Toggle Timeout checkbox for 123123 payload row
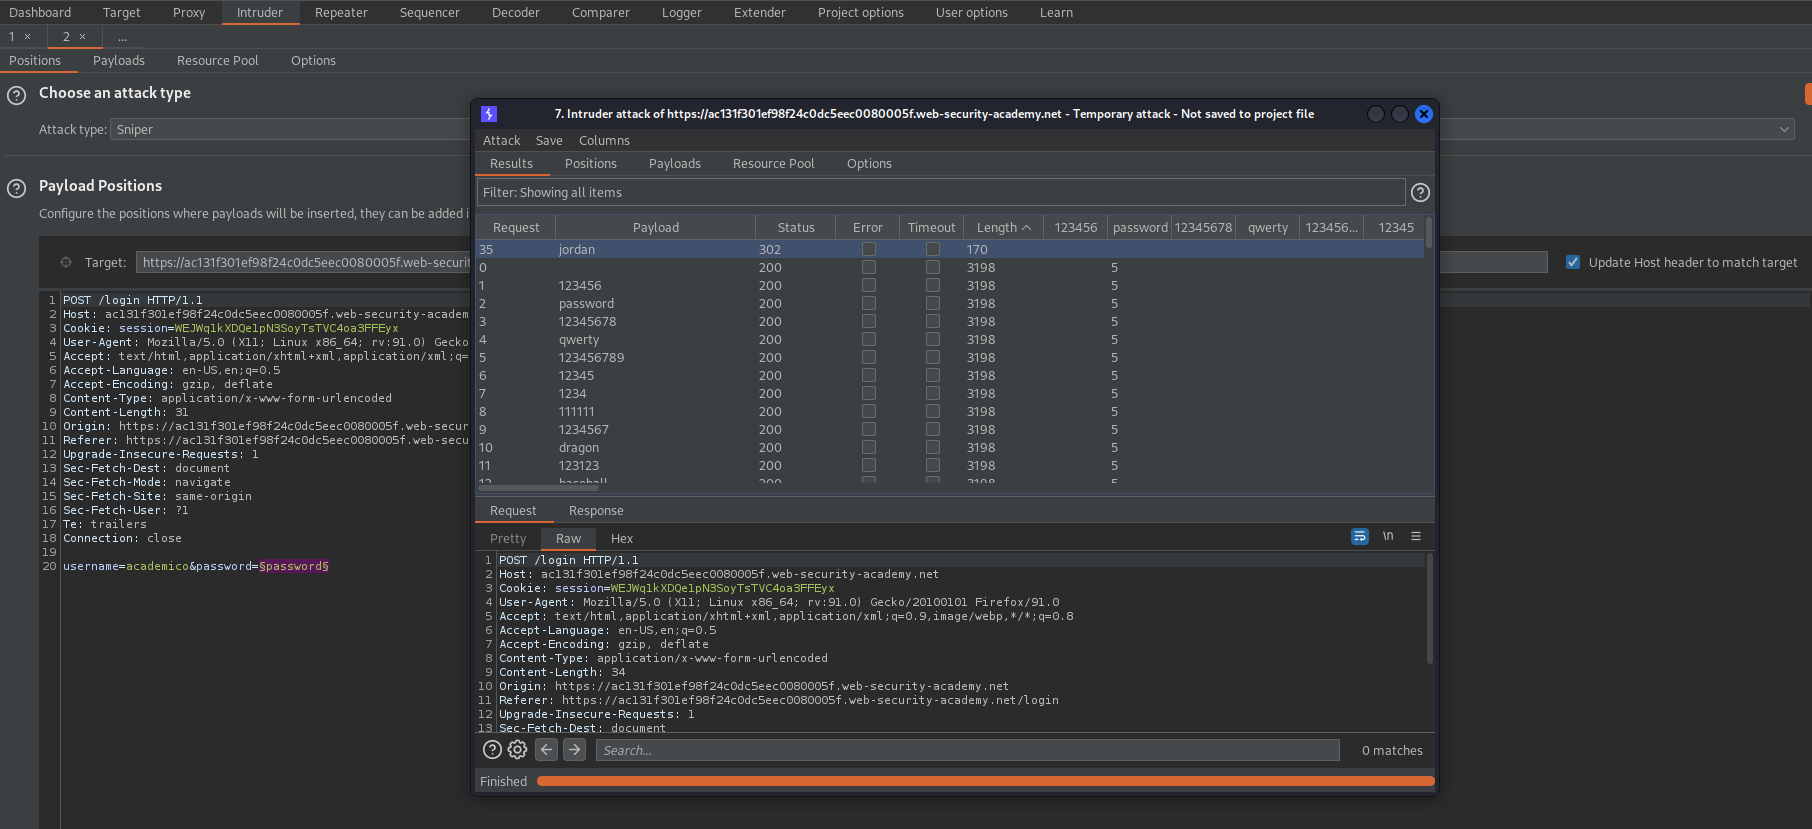Viewport: 1812px width, 829px height. pyautogui.click(x=933, y=465)
